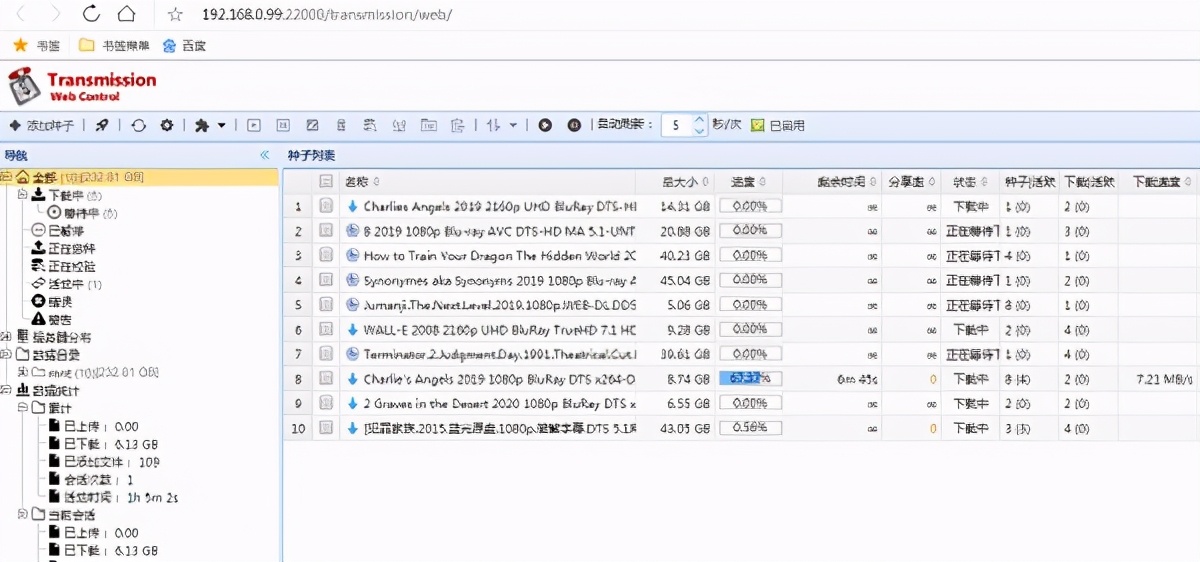
Task: Open the dropdown beside the up-down arrows icon
Action: (x=513, y=125)
